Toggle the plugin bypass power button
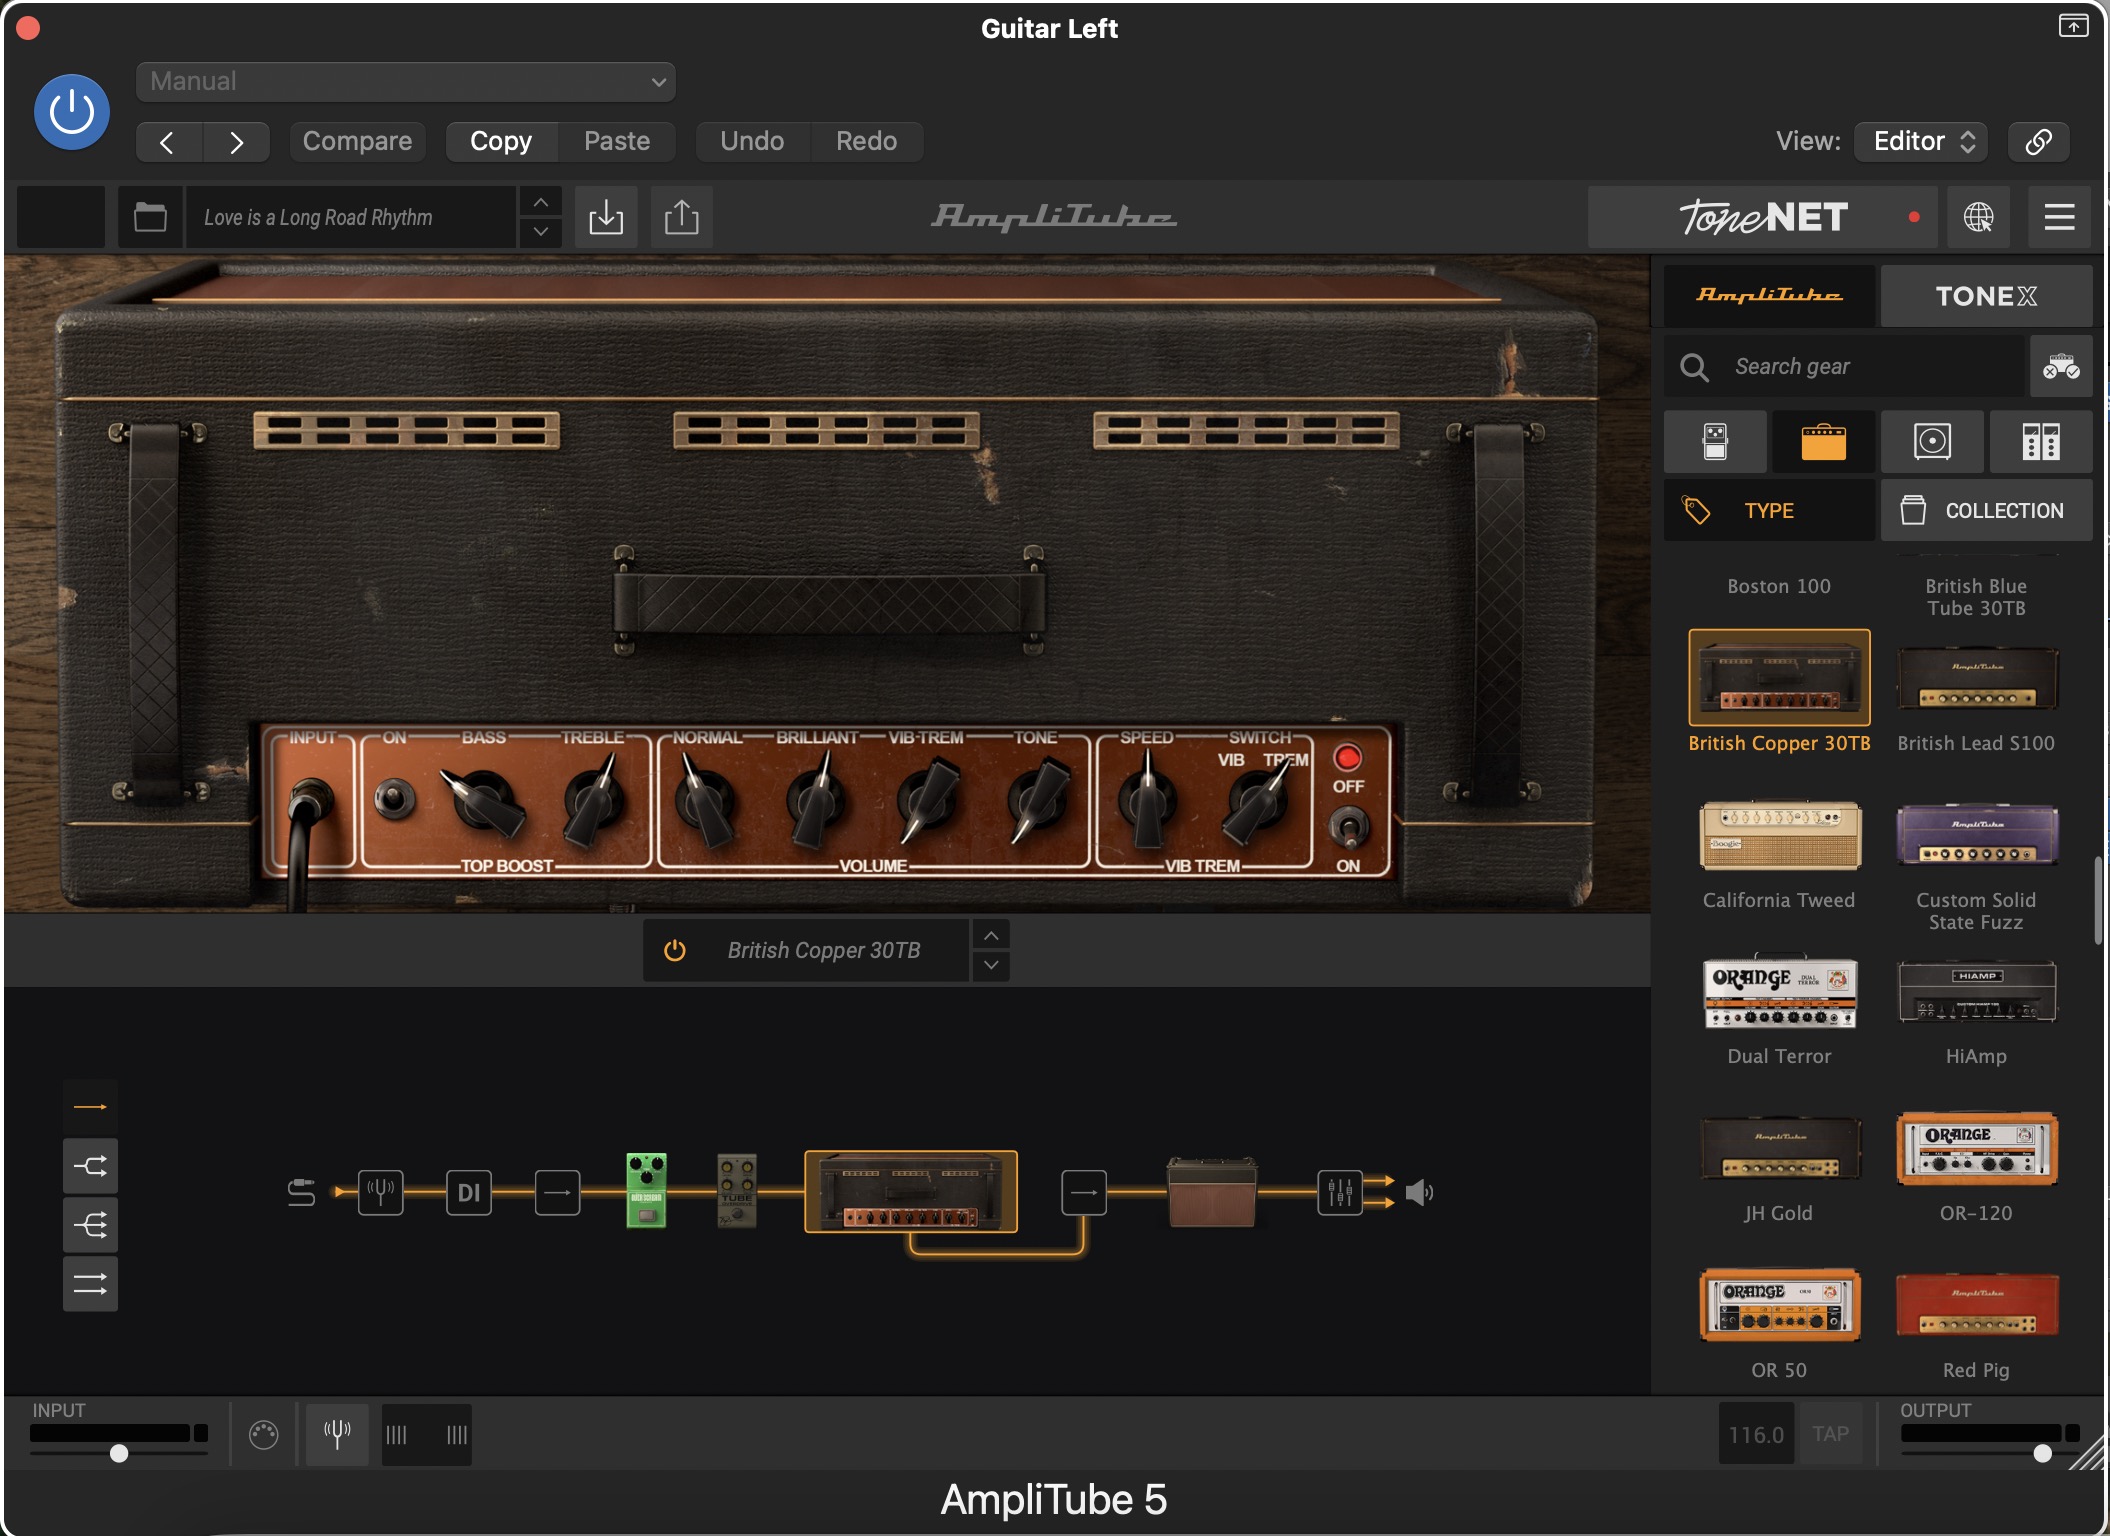This screenshot has width=2110, height=1536. pos(71,112)
